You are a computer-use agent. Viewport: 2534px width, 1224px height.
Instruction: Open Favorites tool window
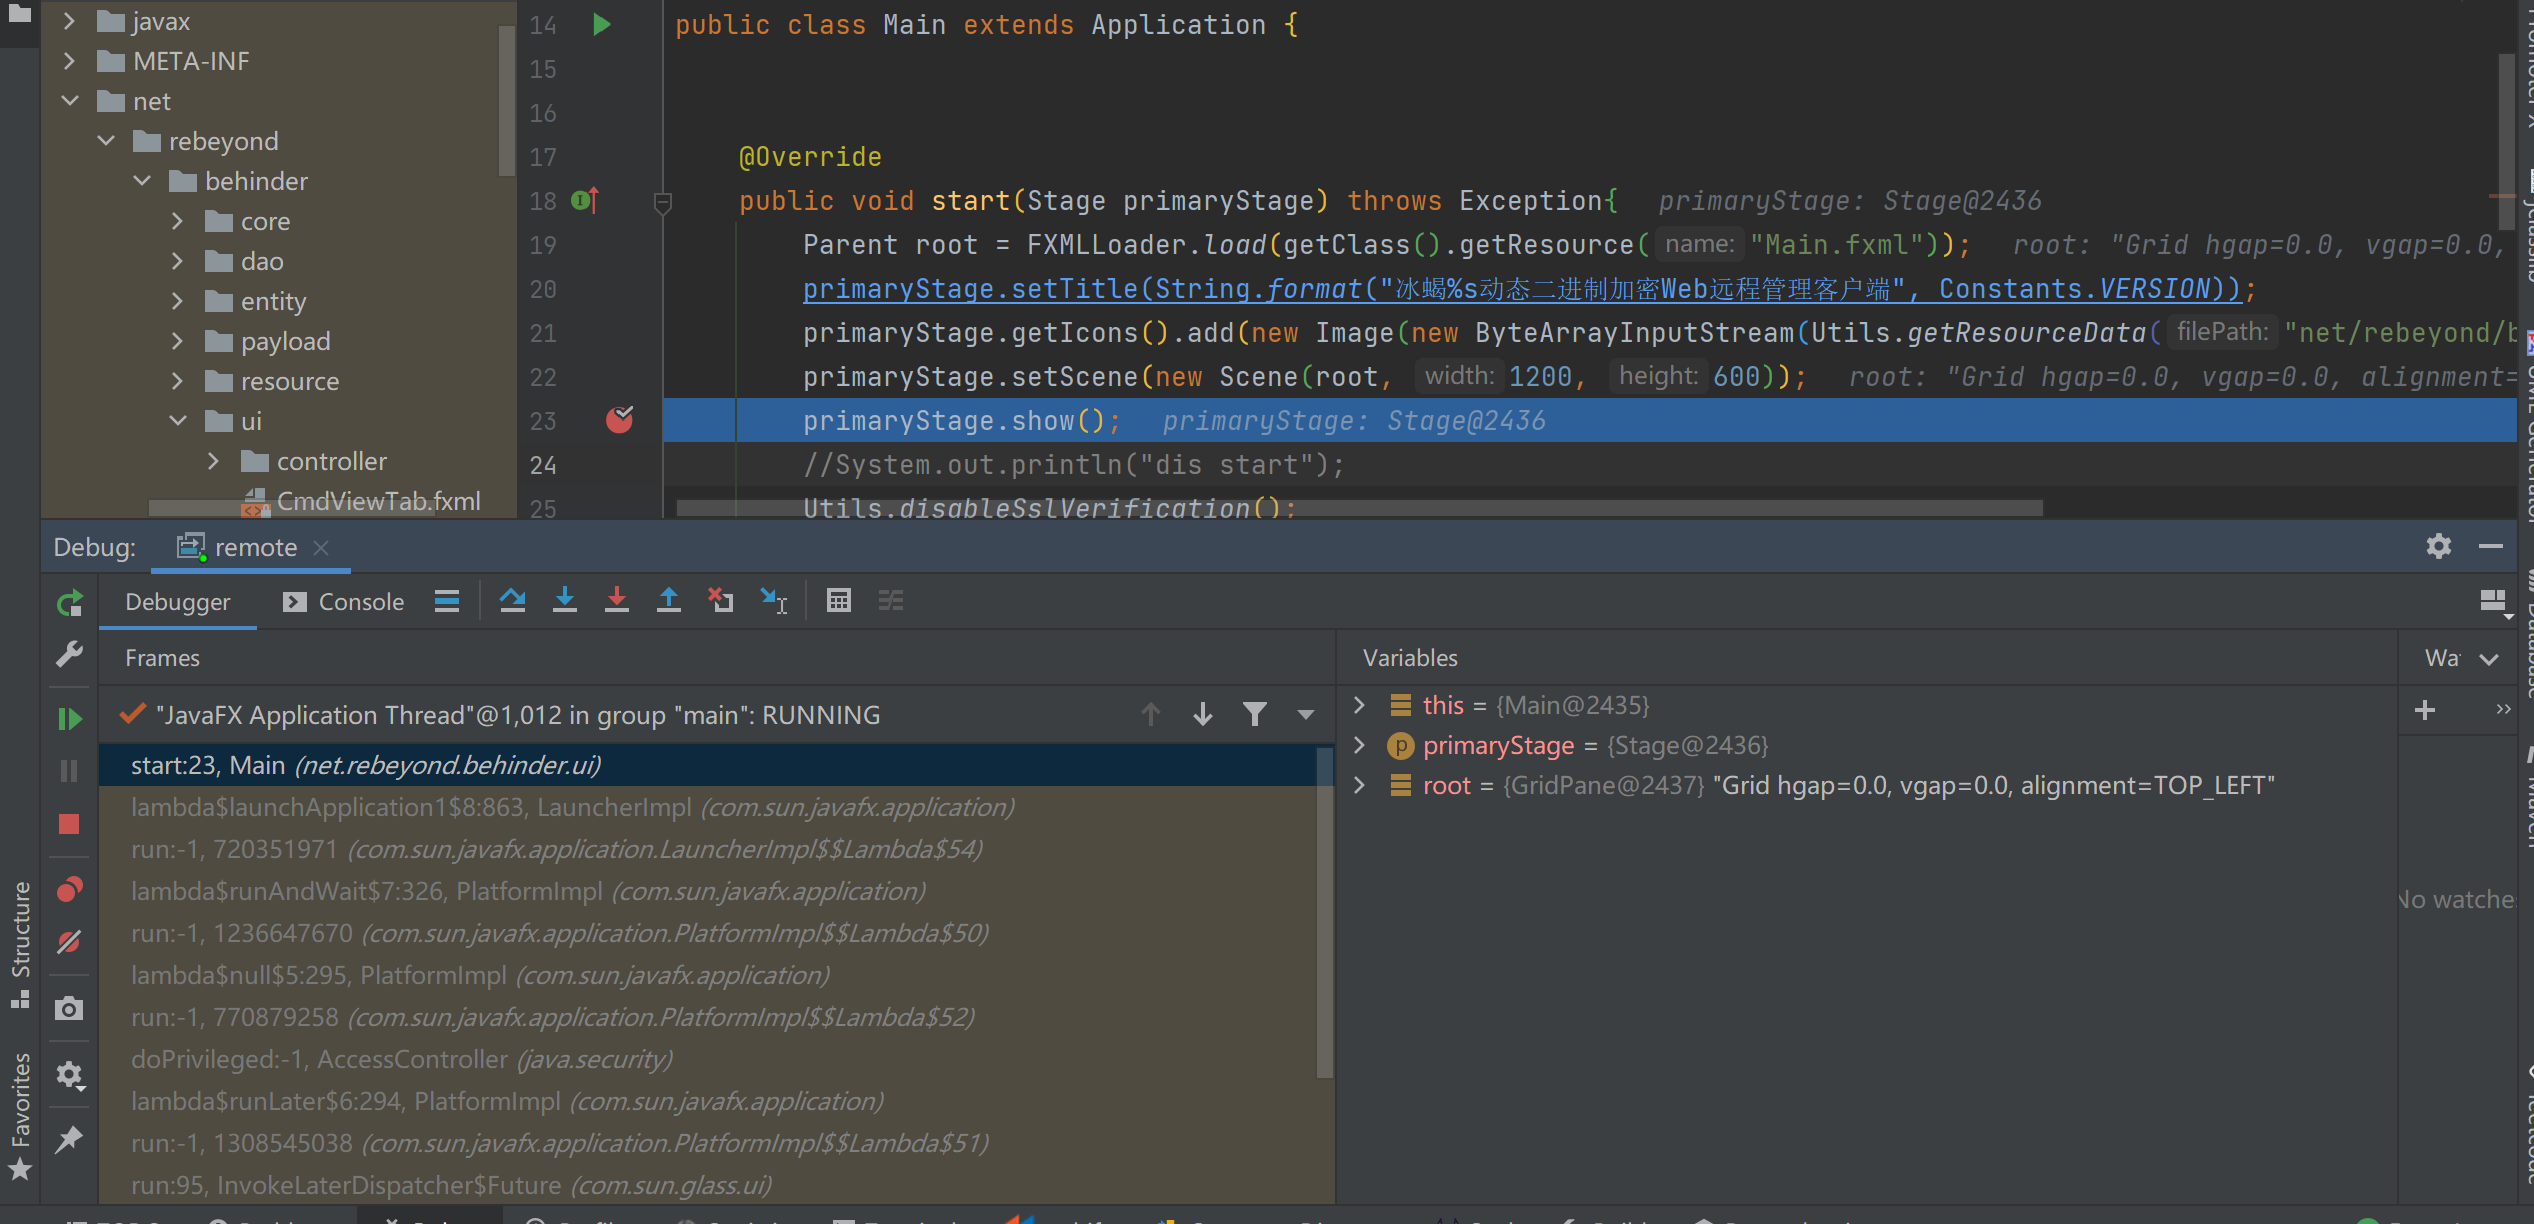coord(20,1115)
